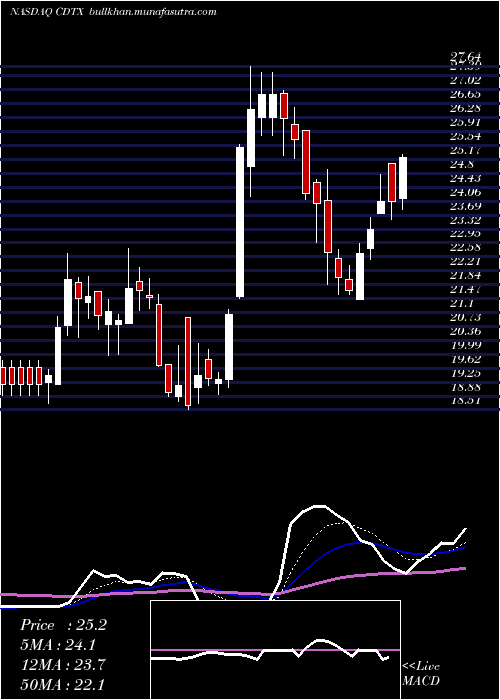Click the 20.36 price axis label
Screen dimensions: 500x700
(467, 331)
